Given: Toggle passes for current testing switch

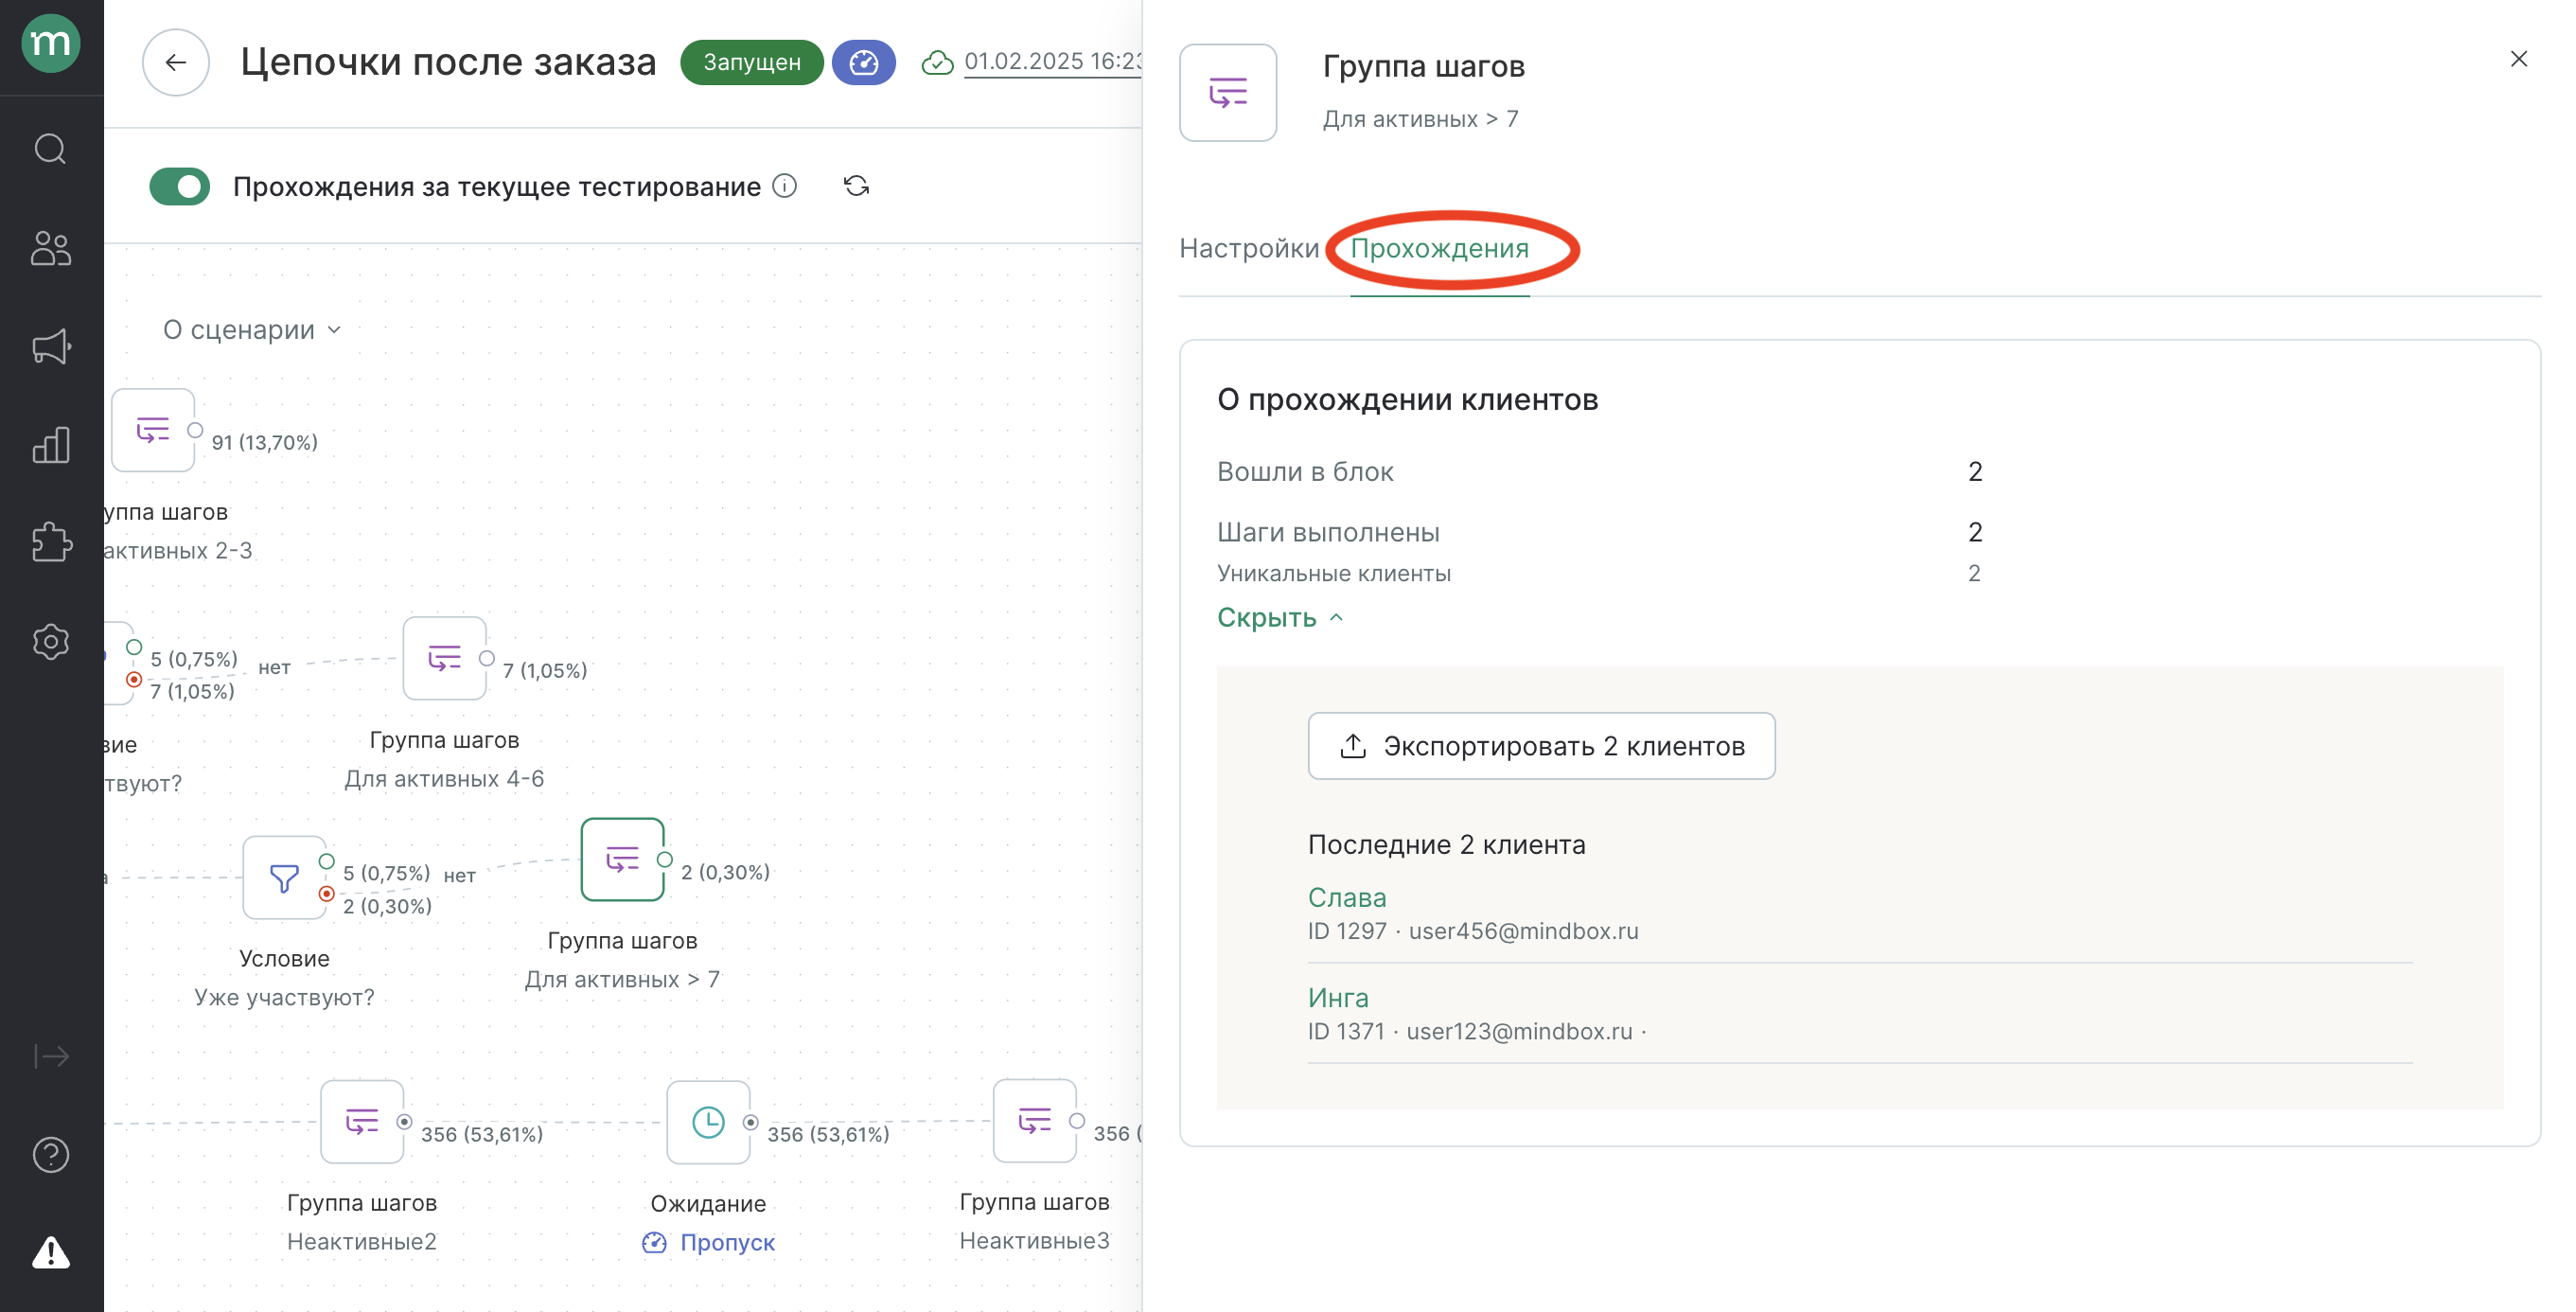Looking at the screenshot, I should tap(180, 187).
